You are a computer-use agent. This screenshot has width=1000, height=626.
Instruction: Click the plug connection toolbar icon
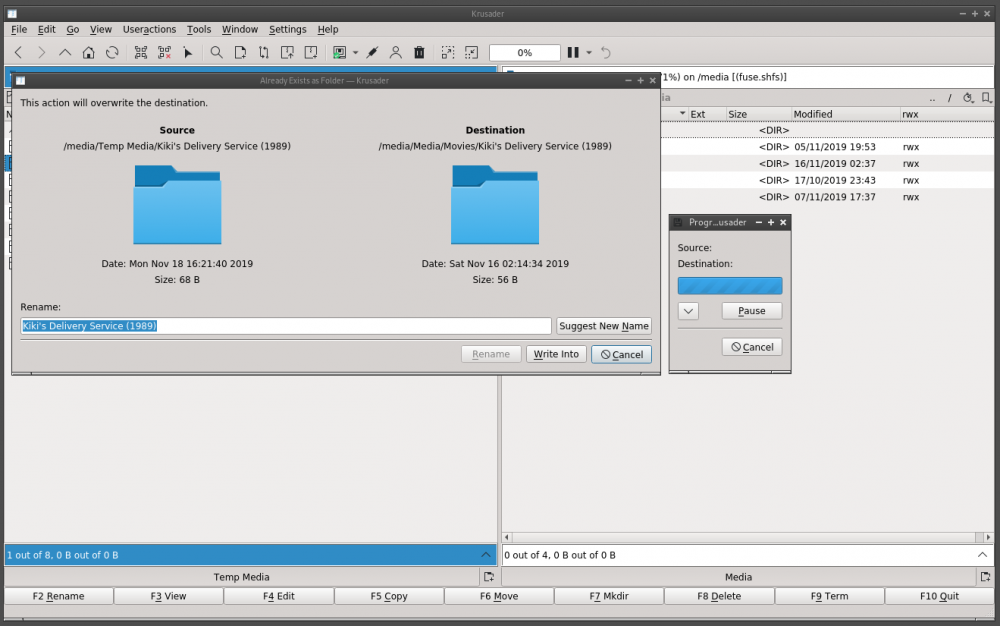[372, 52]
